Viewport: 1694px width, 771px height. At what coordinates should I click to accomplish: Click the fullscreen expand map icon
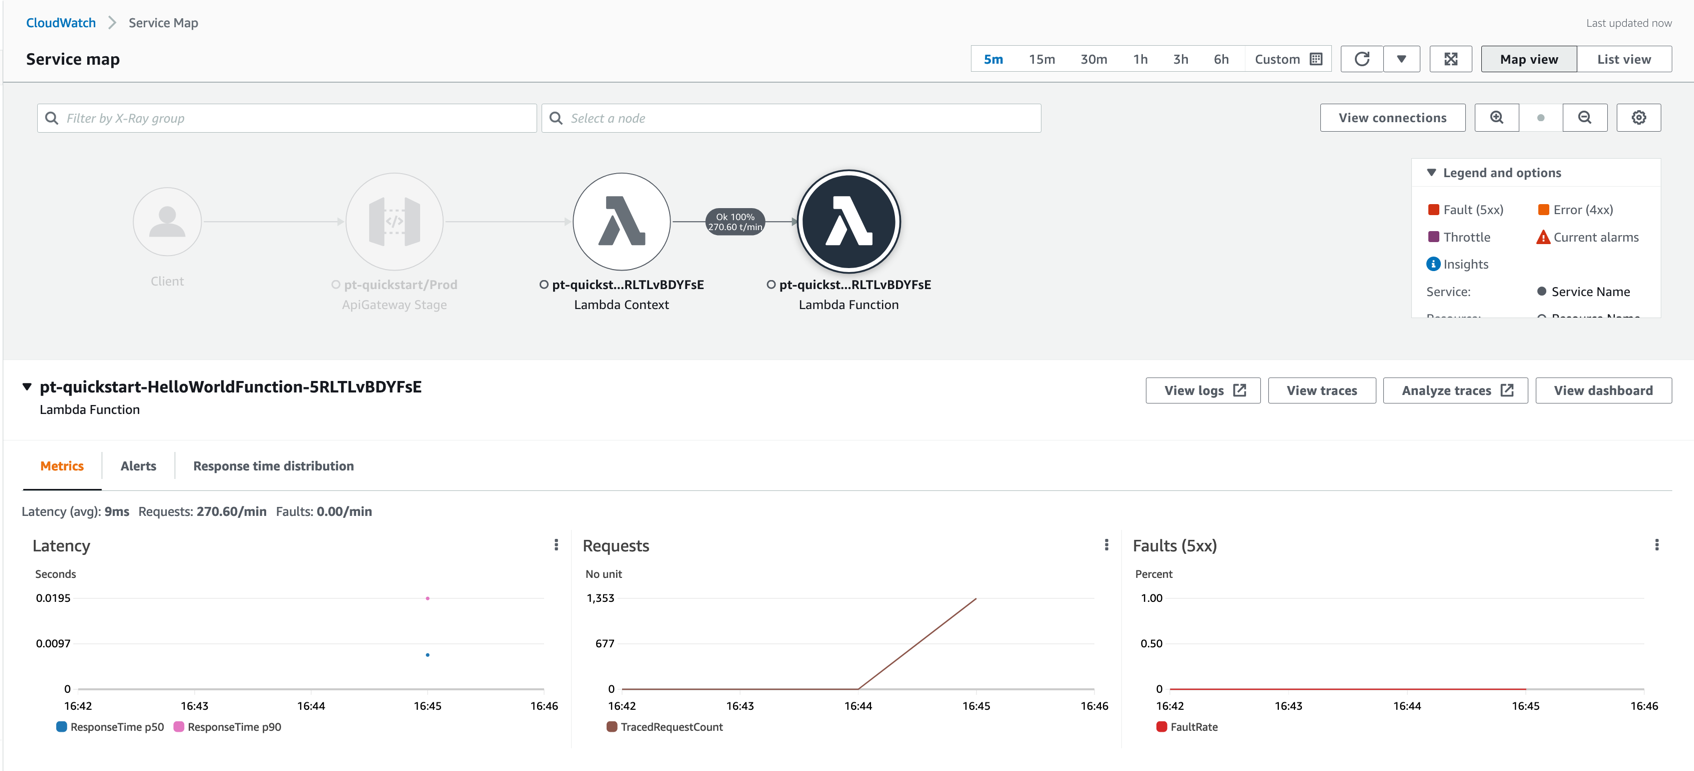(1450, 59)
